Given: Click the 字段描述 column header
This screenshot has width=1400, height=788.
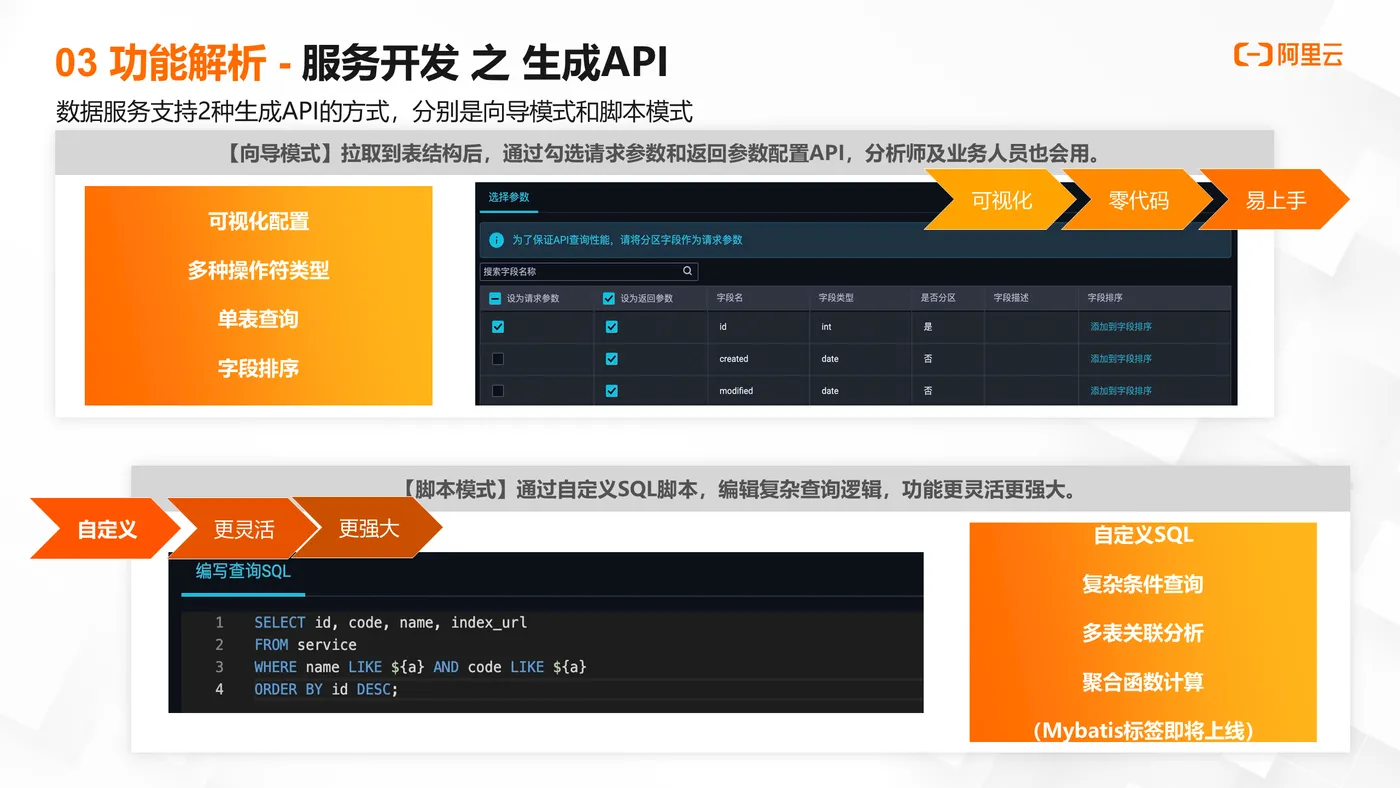Looking at the screenshot, I should point(1011,298).
